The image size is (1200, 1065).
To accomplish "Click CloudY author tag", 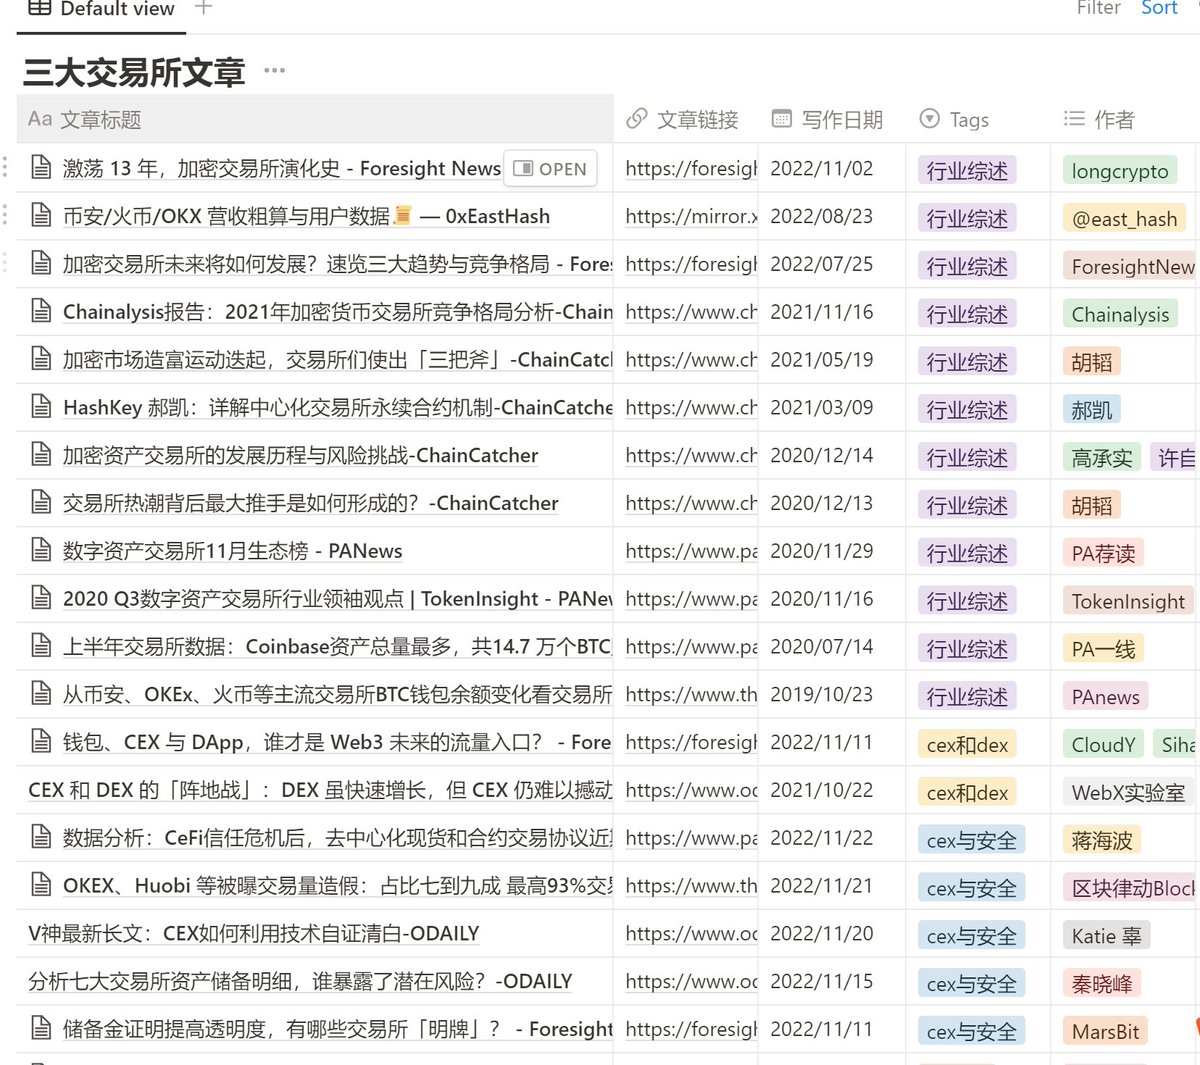I will point(1104,744).
